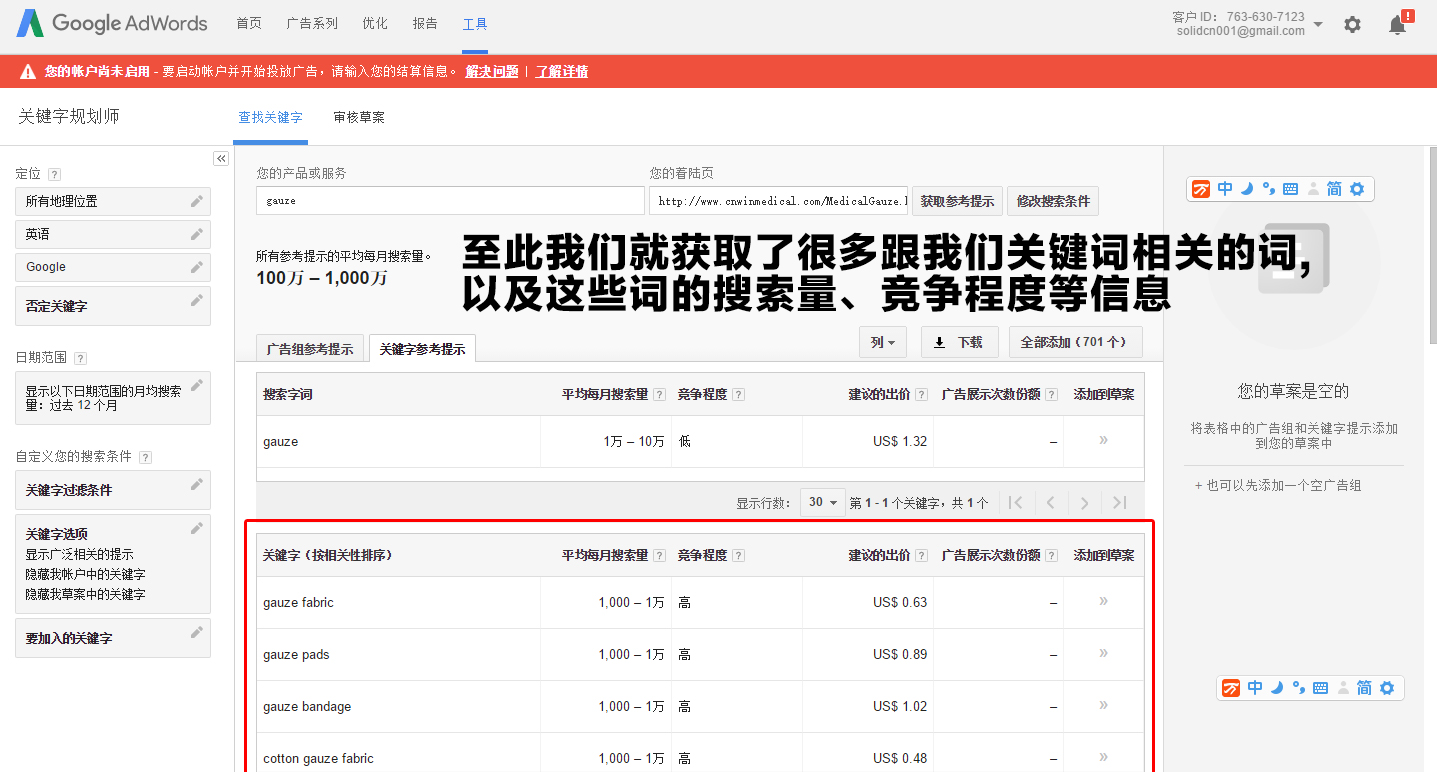This screenshot has width=1437, height=772.
Task: Click the US$ 1.32 suggested bid value
Action: (900, 441)
